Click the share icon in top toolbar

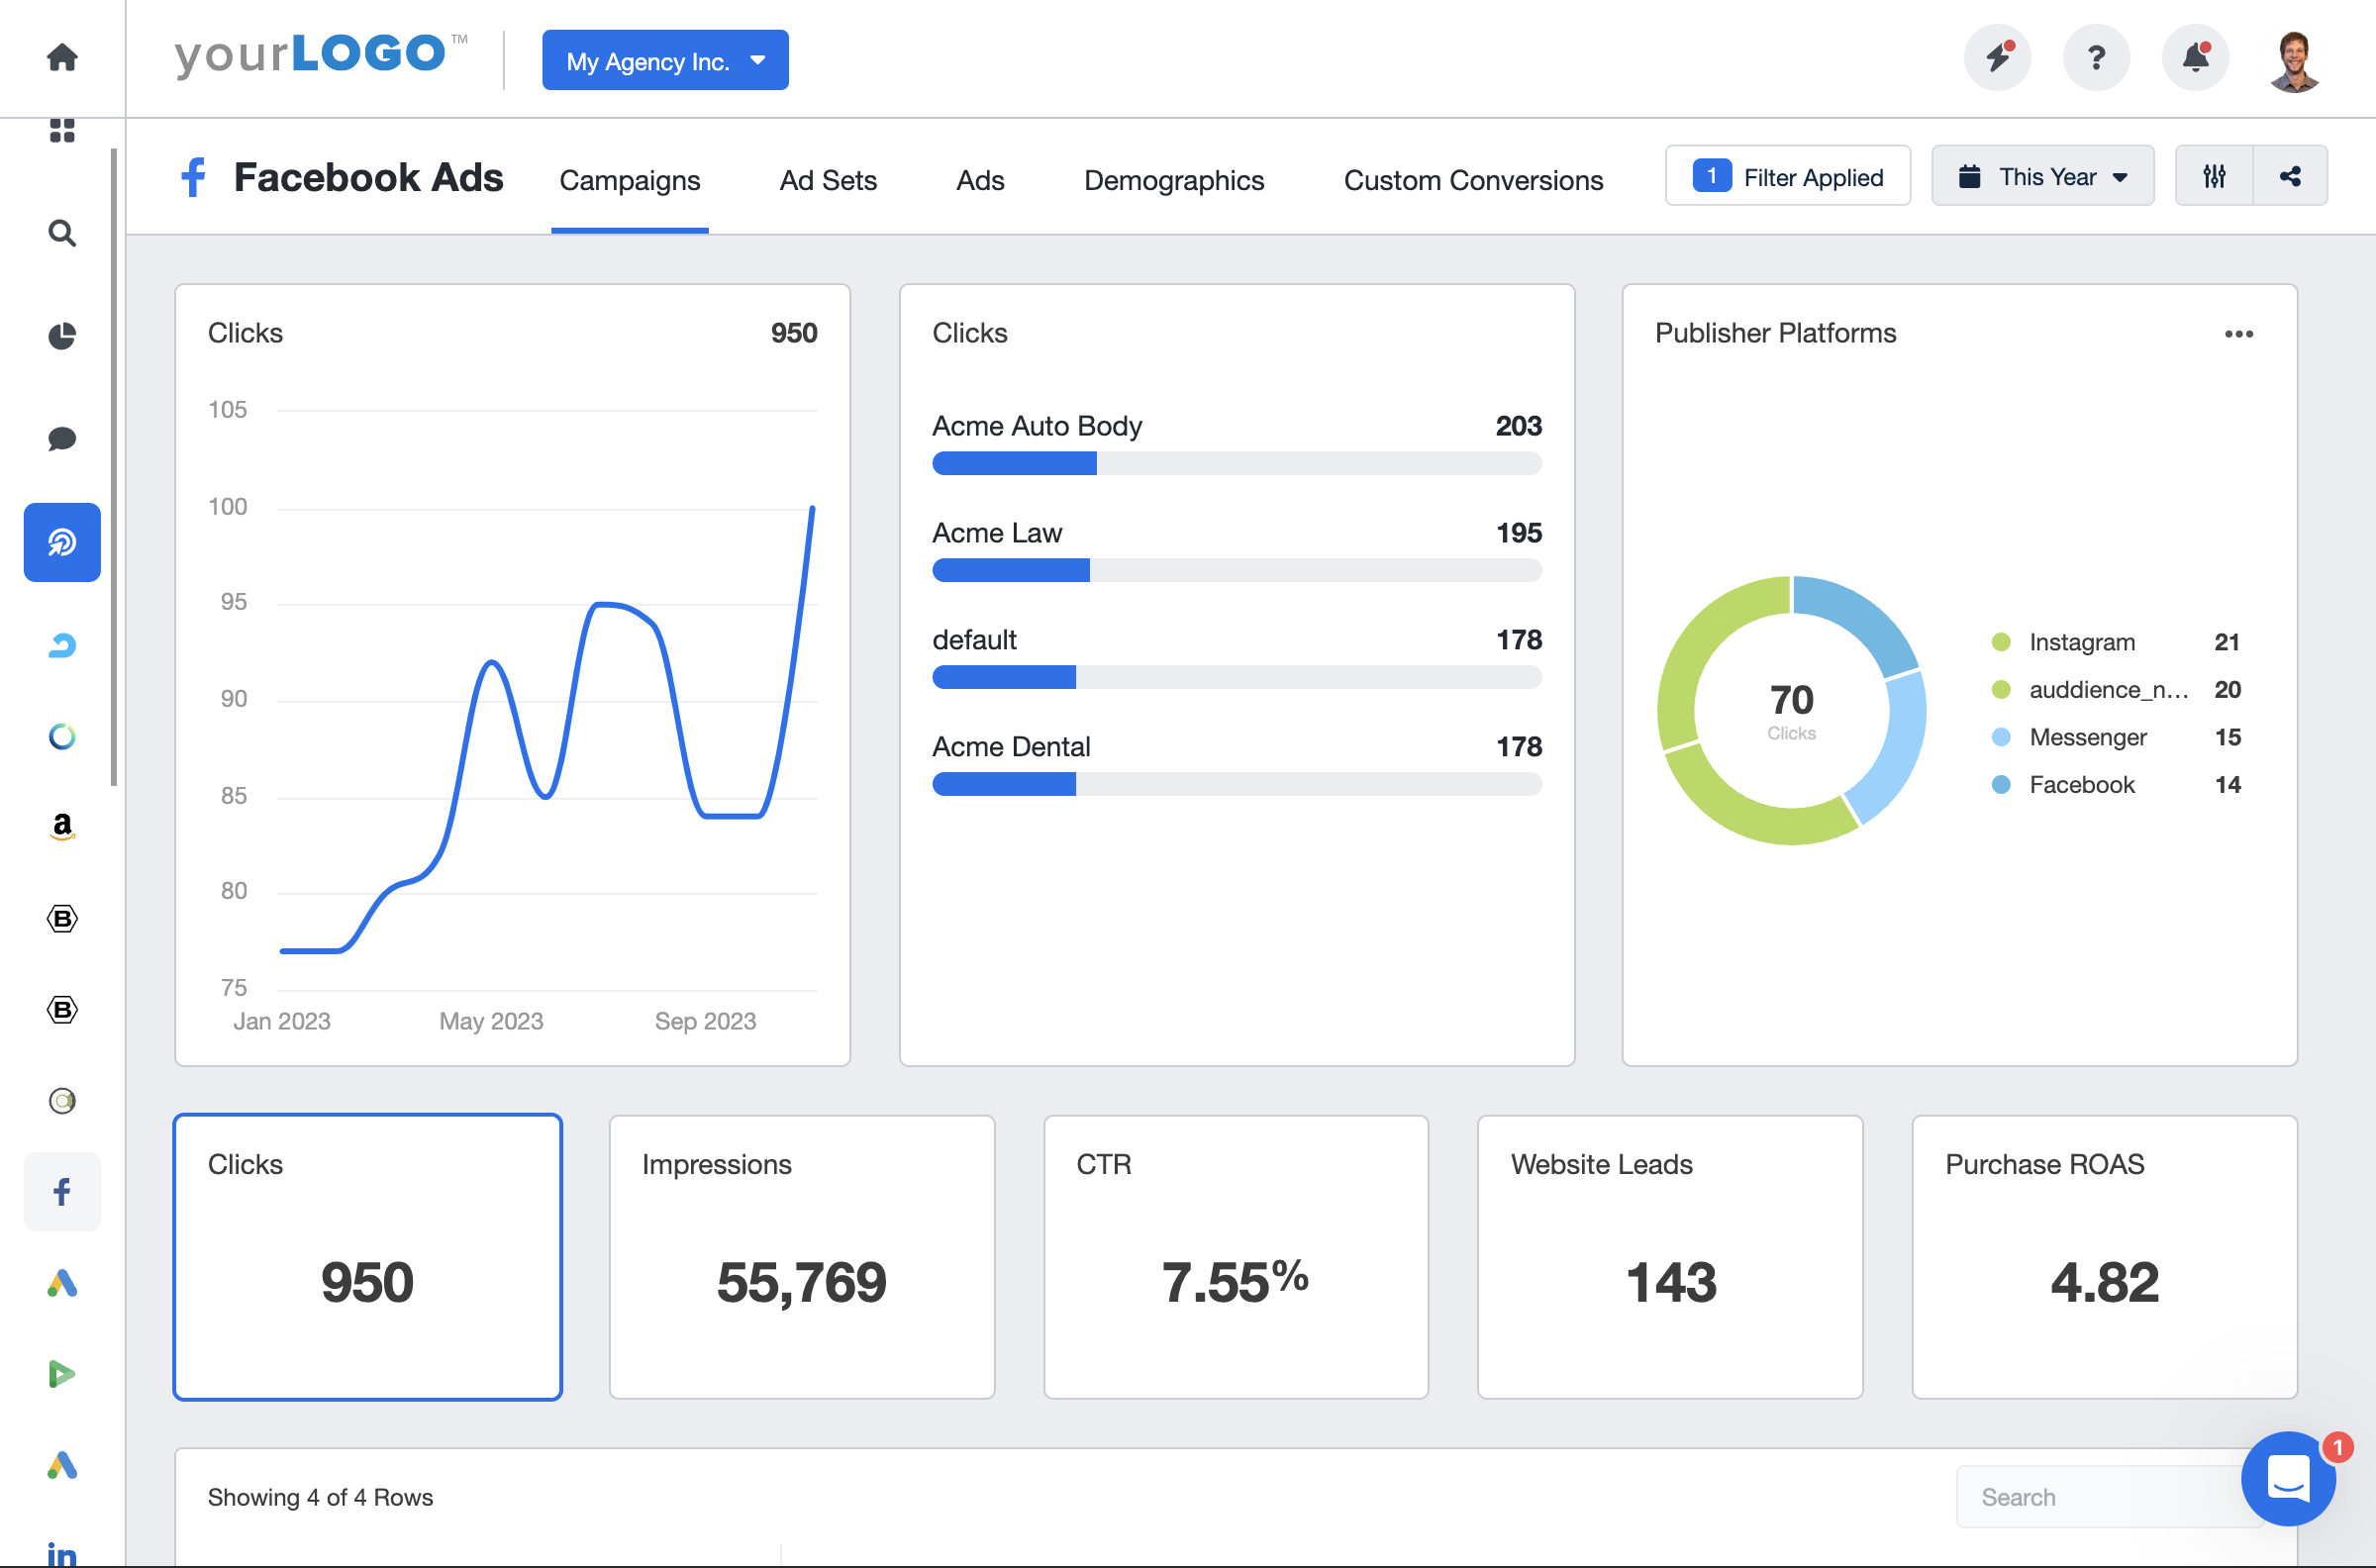pos(2289,175)
